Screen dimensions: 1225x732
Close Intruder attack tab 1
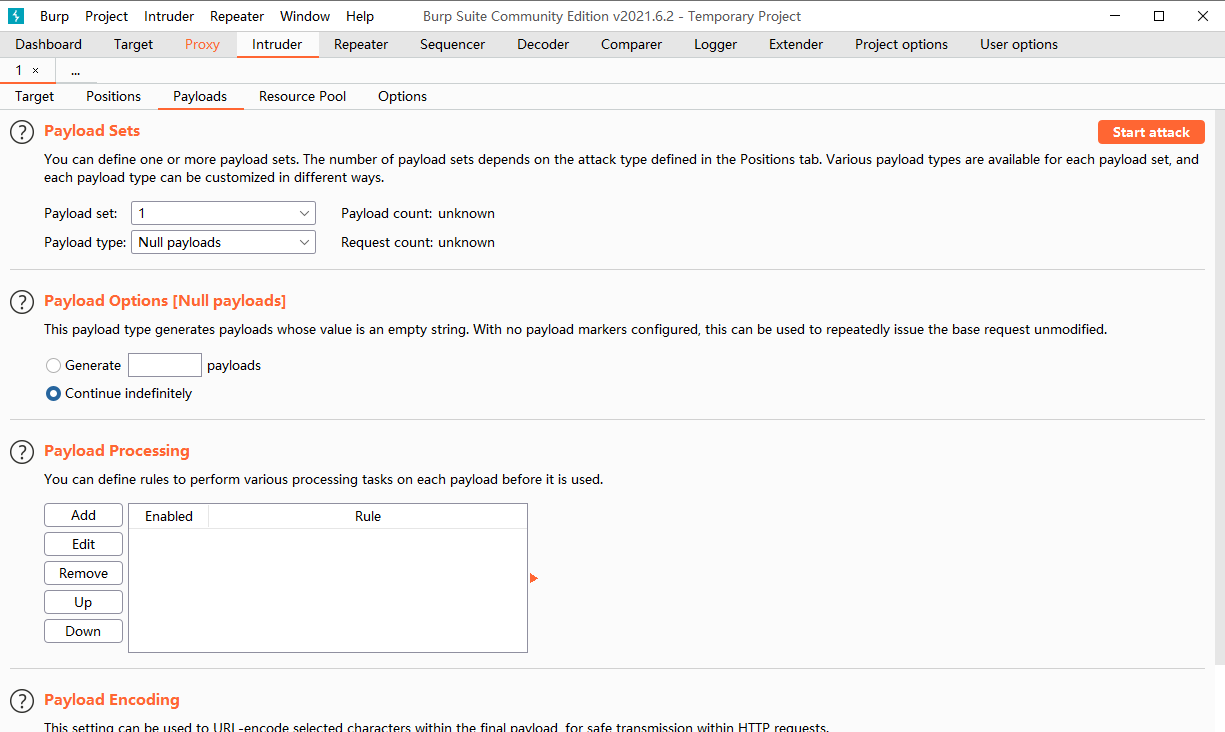[x=36, y=70]
